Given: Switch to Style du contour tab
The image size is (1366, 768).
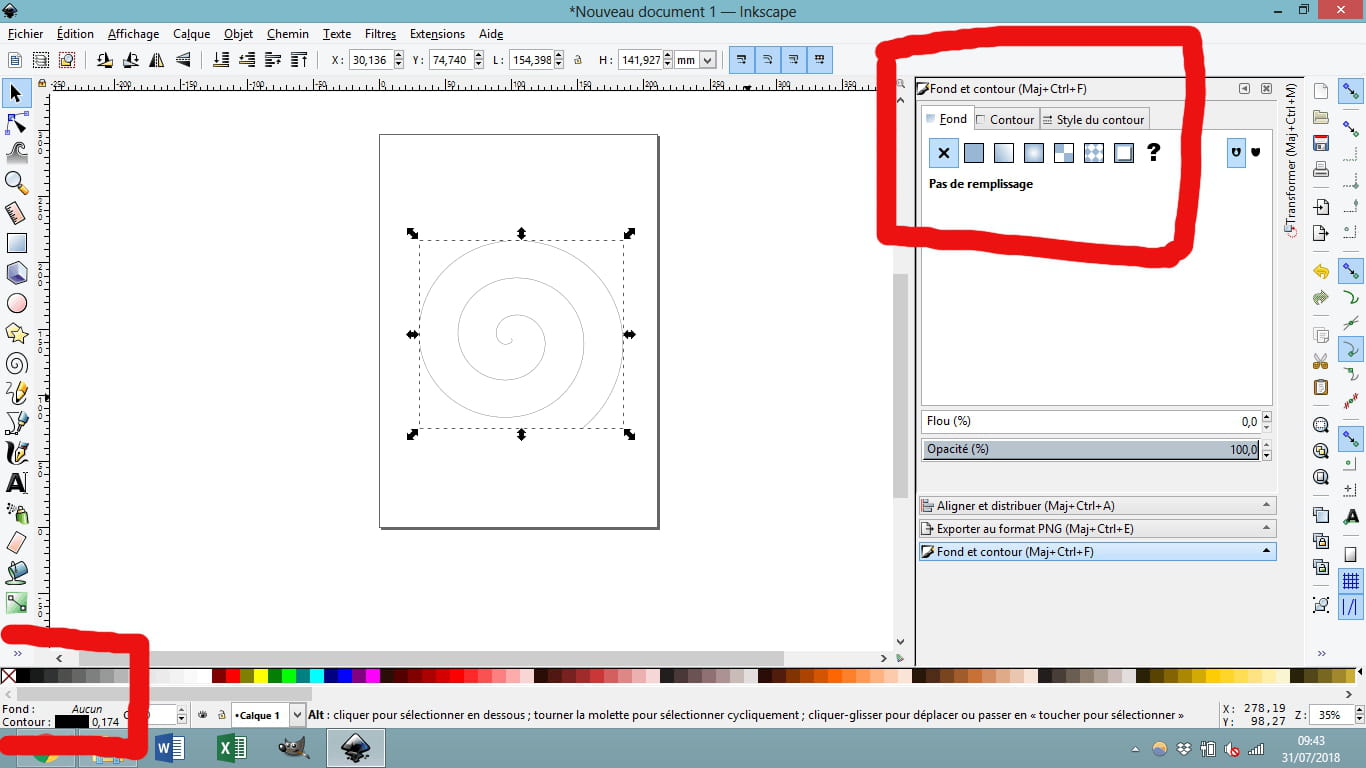Looking at the screenshot, I should point(1094,119).
